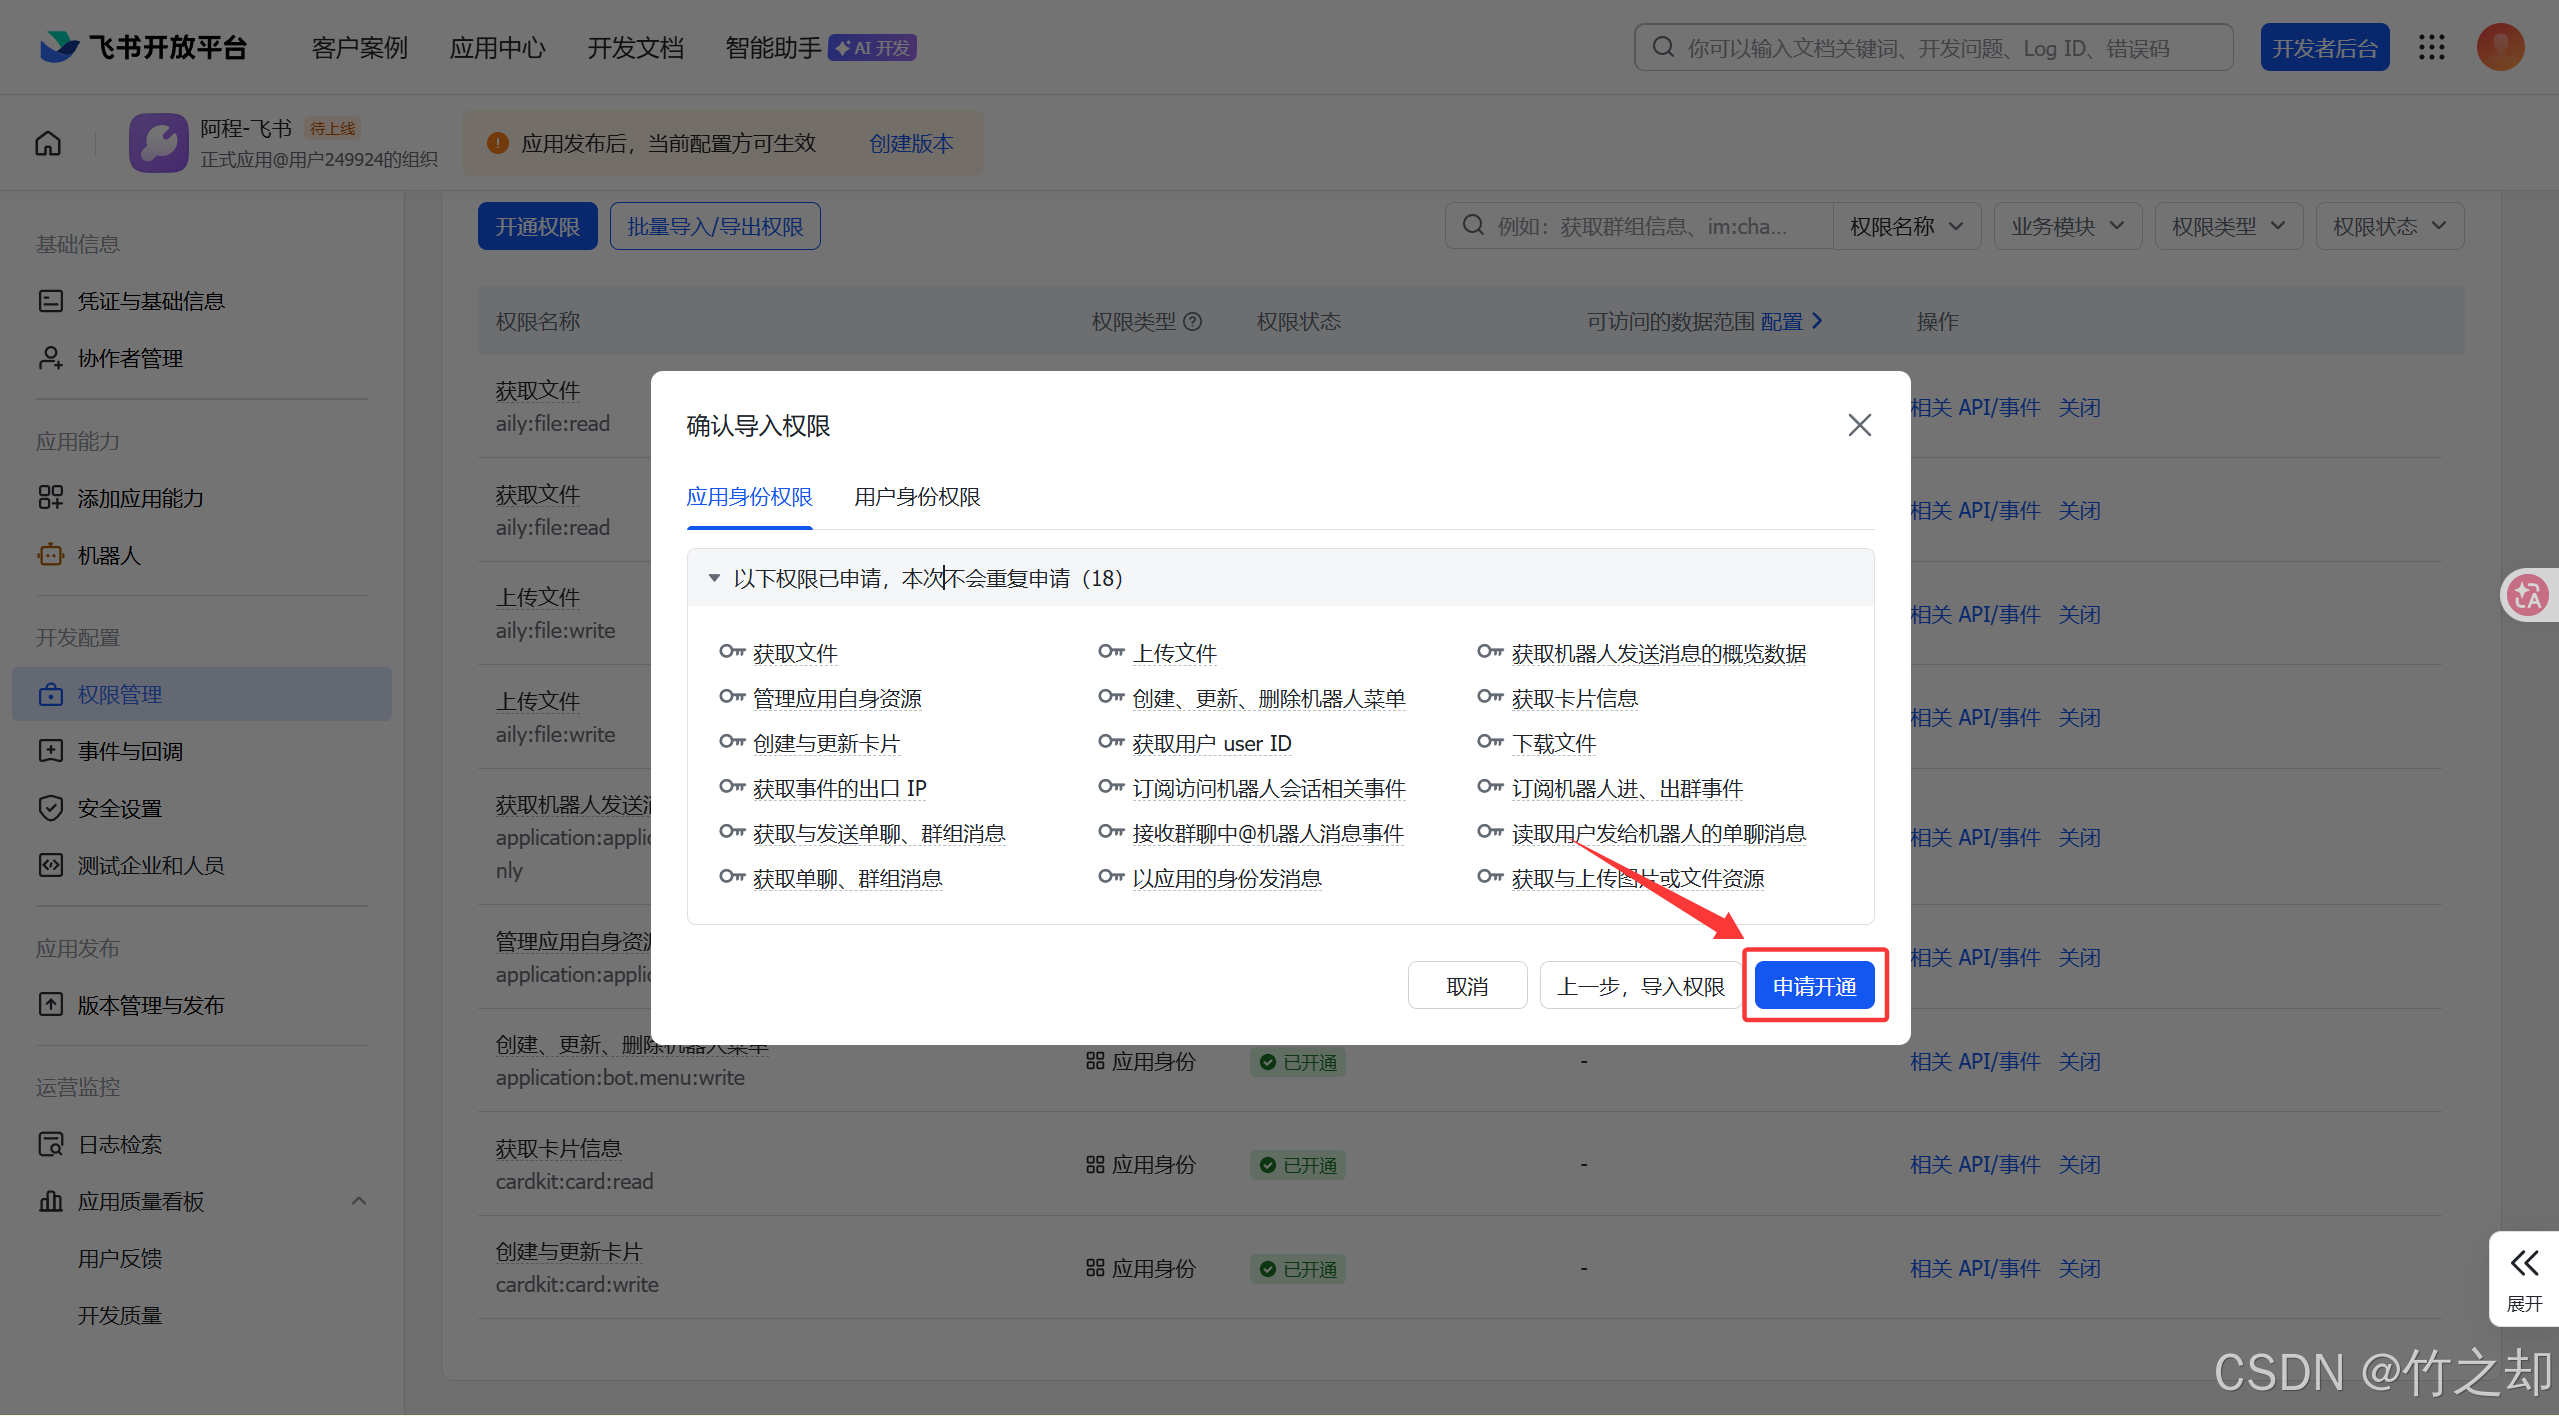This screenshot has height=1416, width=2559.
Task: Open the apps grid icon in header
Action: tap(2432, 47)
